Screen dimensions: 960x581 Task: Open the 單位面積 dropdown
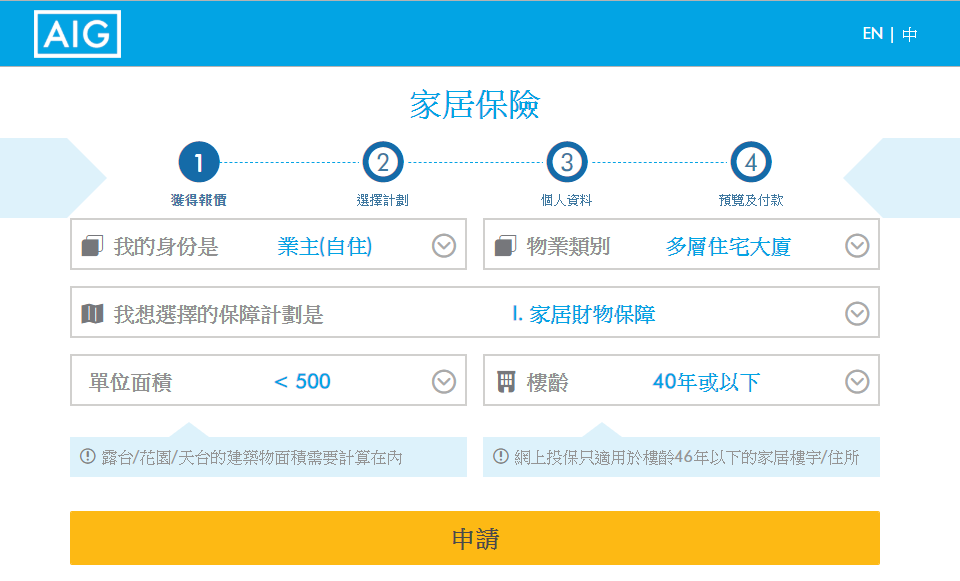click(x=443, y=380)
